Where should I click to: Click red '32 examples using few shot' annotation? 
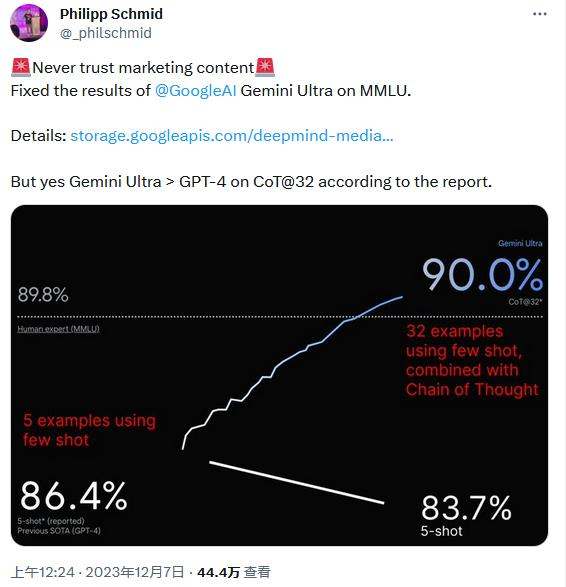tap(472, 360)
